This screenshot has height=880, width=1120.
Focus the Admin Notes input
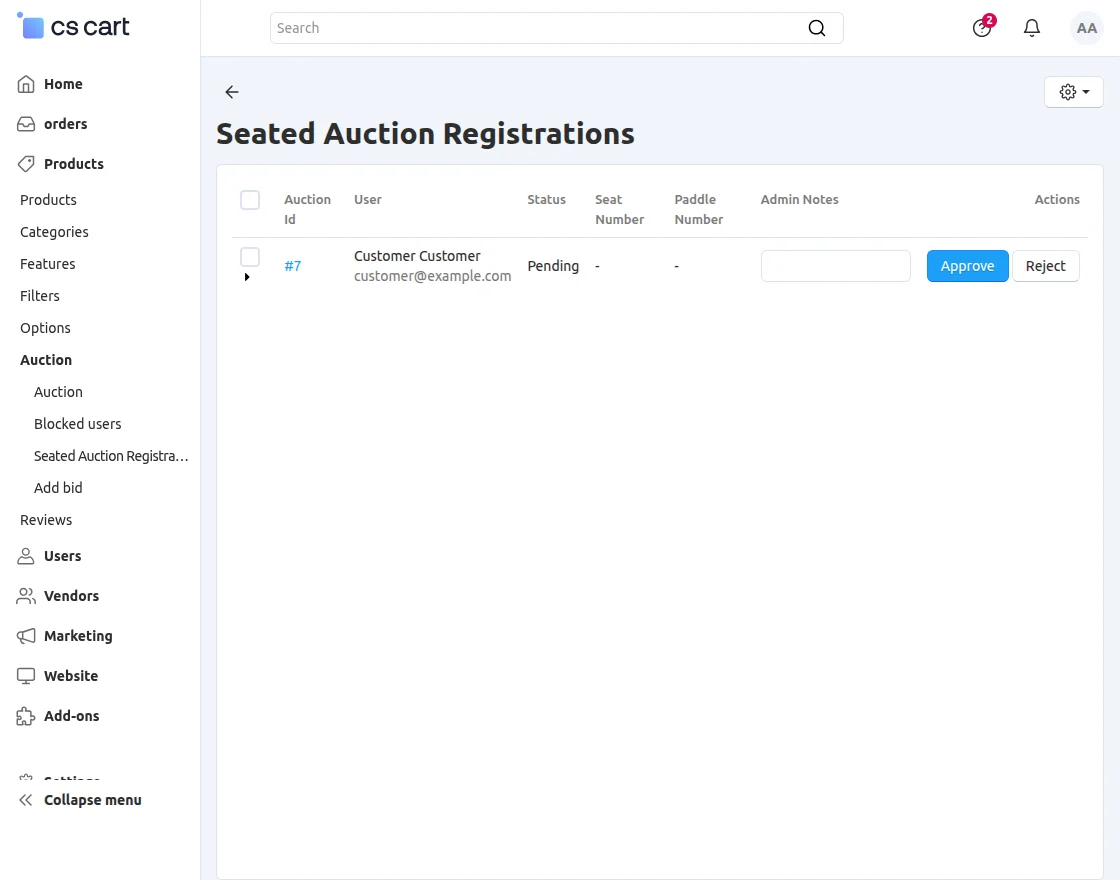tap(835, 266)
